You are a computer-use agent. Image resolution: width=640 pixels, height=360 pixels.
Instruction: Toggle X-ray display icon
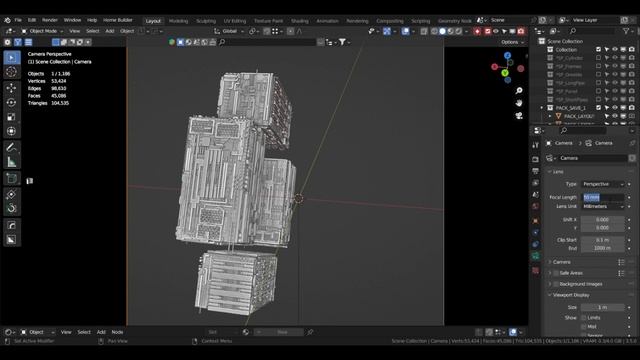[424, 31]
